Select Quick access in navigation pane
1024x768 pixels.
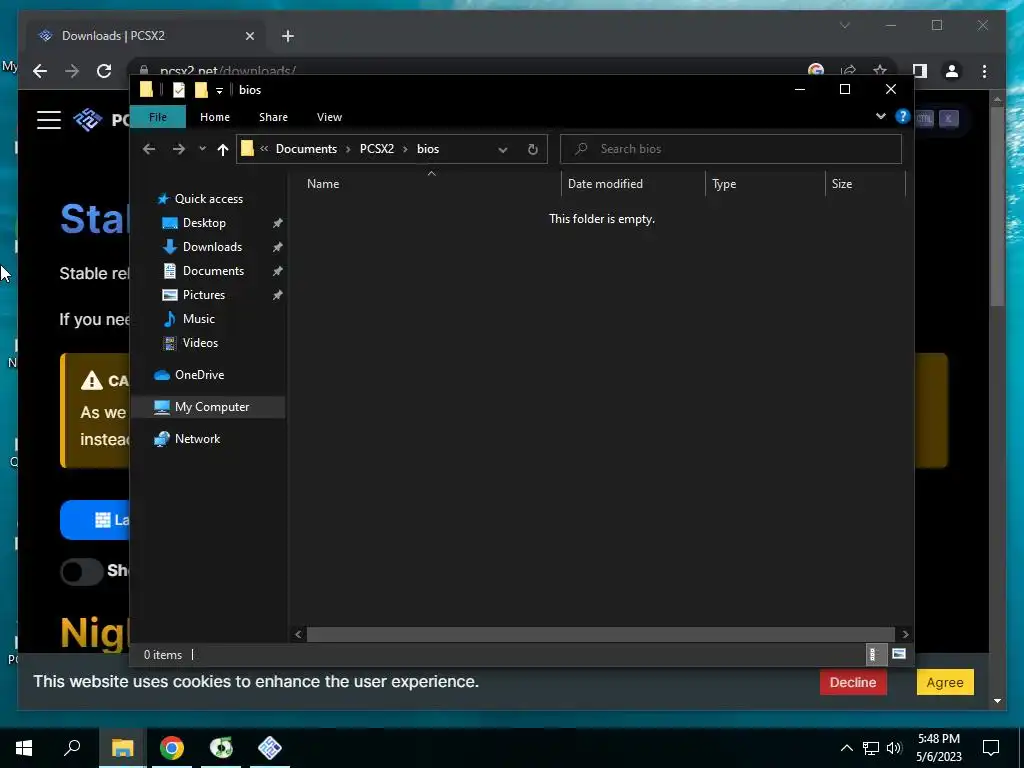coord(208,199)
